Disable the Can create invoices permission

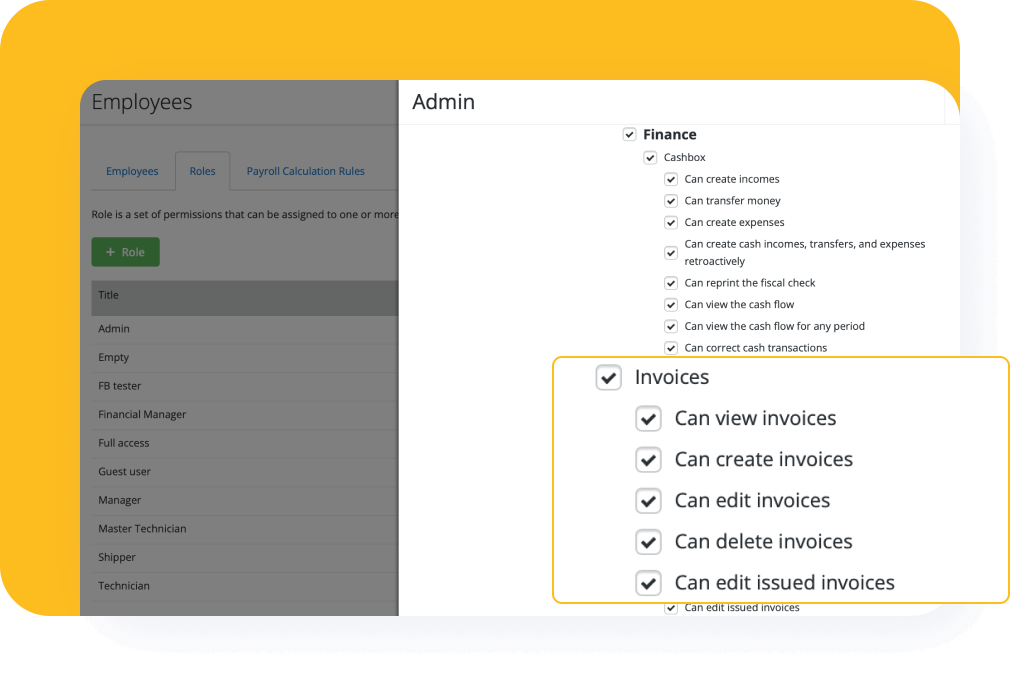point(648,459)
